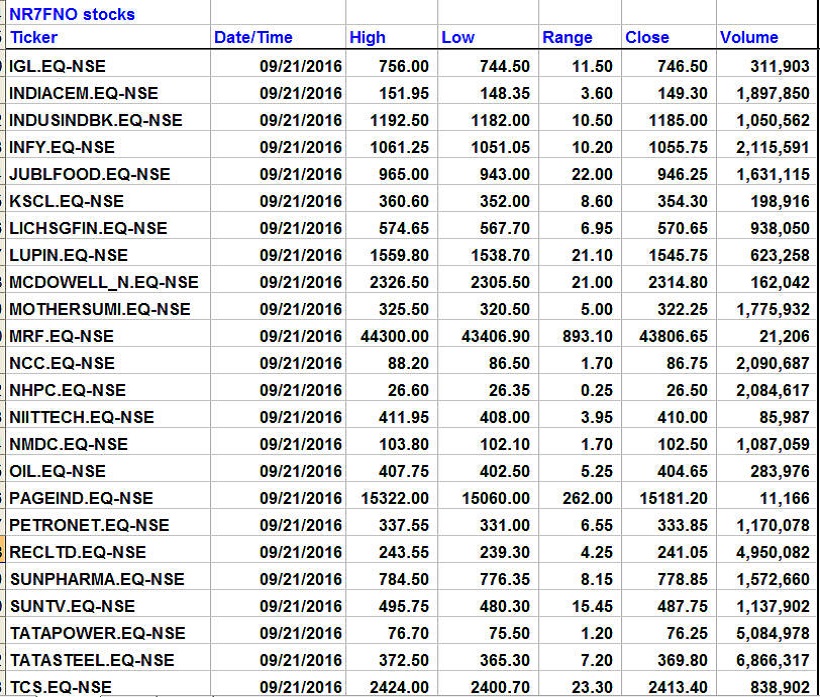Screen dimensions: 820x697
Task: Select the NR7FNO stocks title cell
Action: click(x=71, y=14)
